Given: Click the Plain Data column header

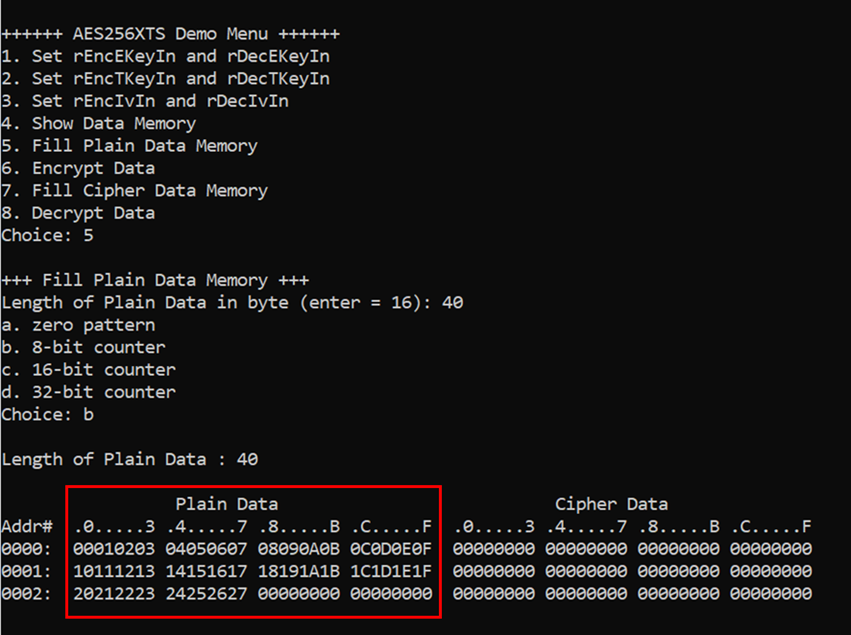Looking at the screenshot, I should click(x=226, y=504).
